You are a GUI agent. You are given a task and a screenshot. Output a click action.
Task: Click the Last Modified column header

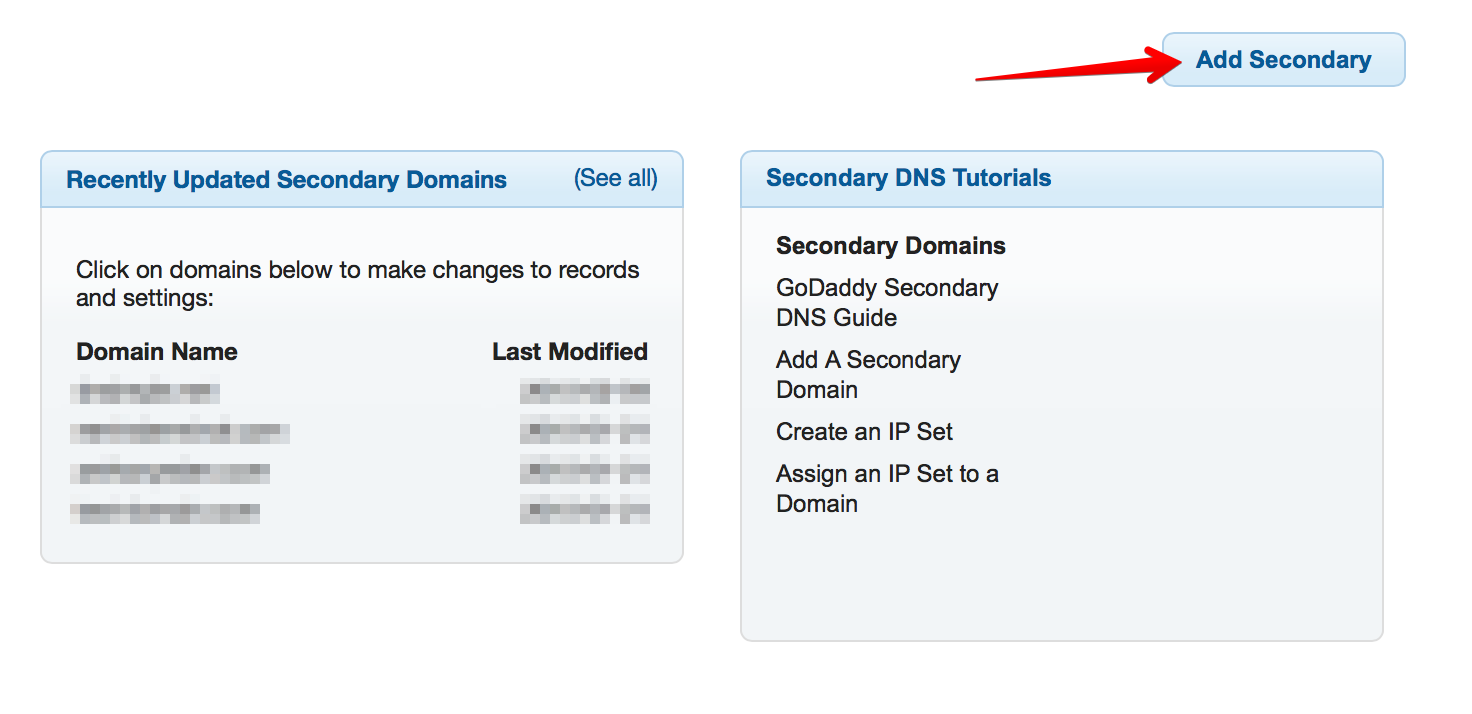[570, 351]
